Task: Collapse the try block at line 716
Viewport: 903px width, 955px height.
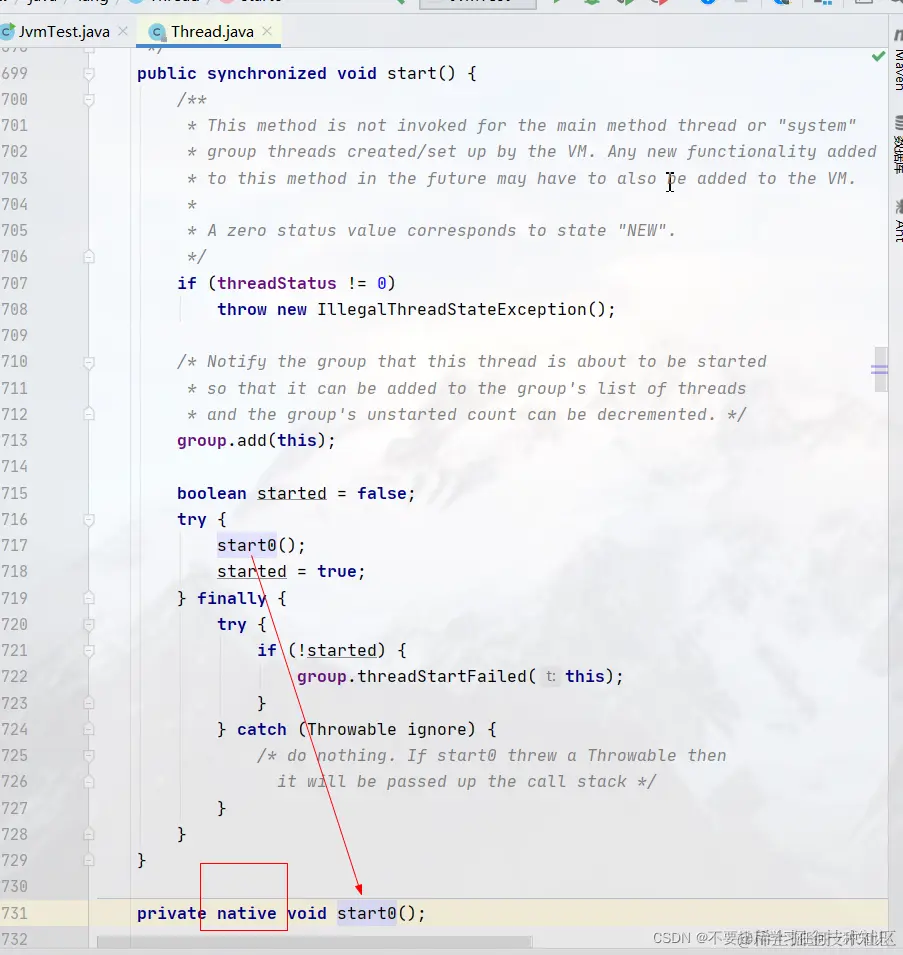Action: [x=89, y=520]
